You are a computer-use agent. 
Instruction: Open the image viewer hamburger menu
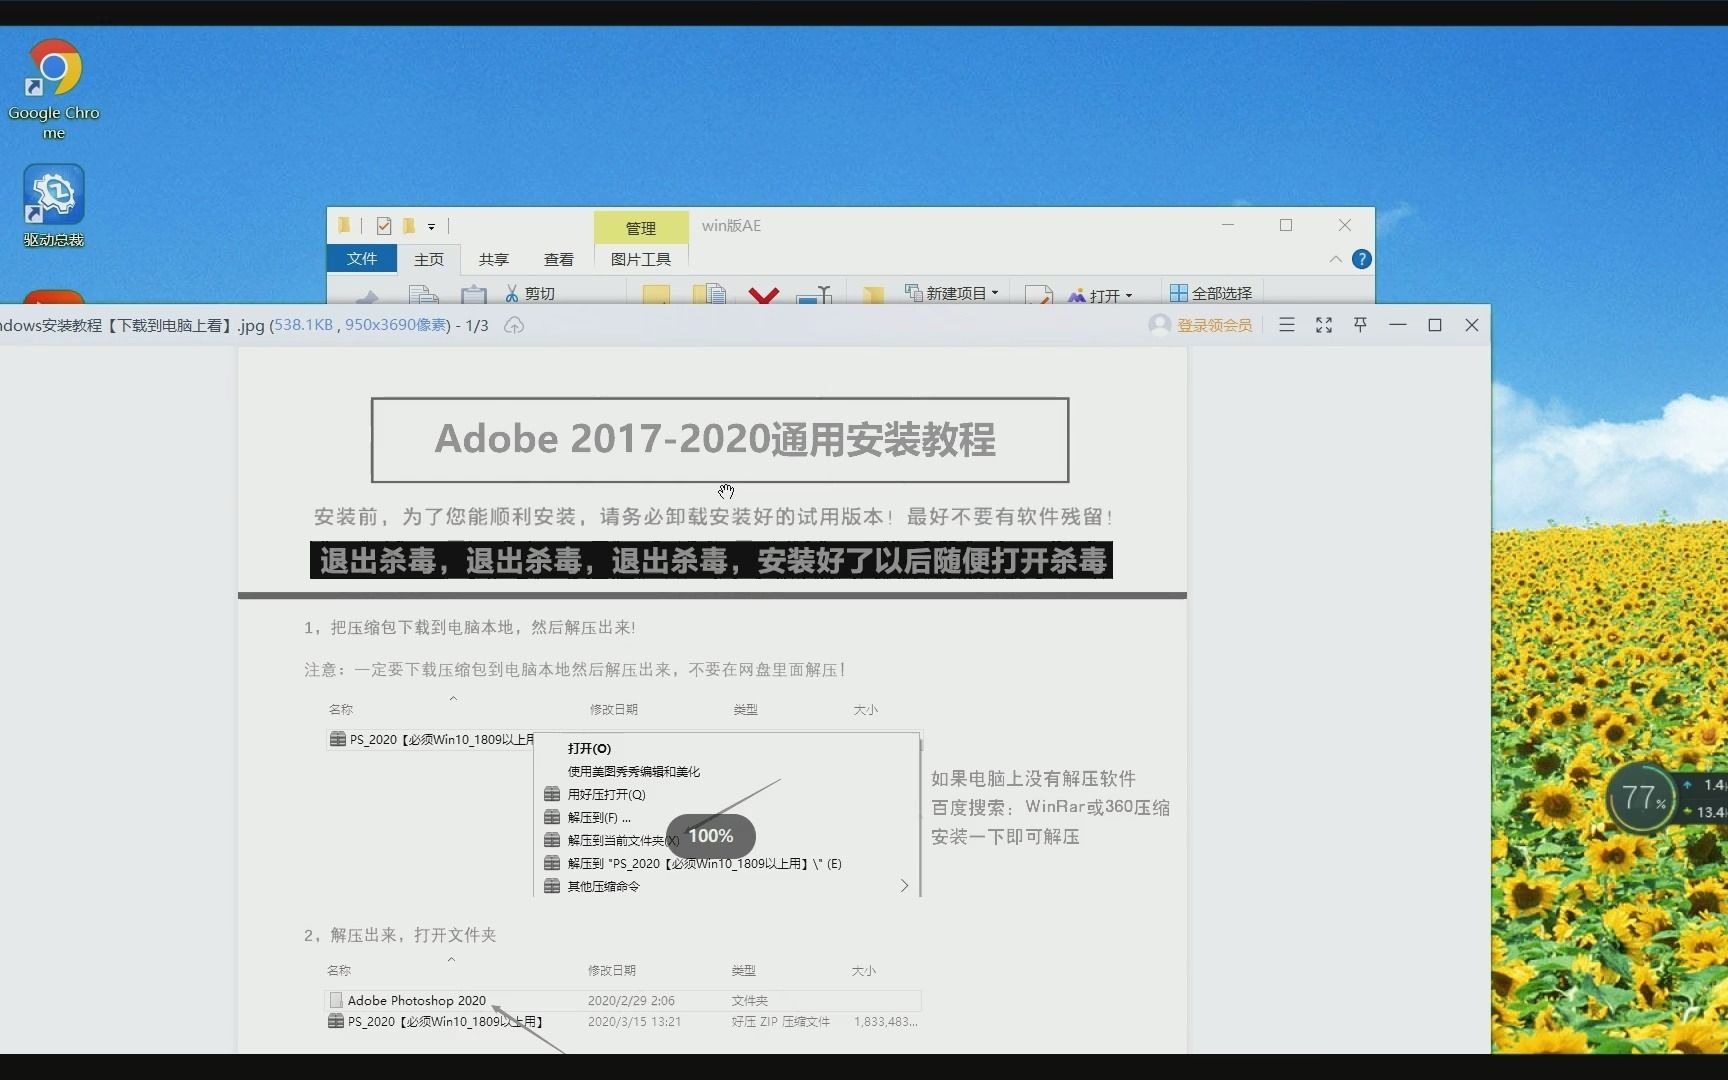(x=1286, y=325)
